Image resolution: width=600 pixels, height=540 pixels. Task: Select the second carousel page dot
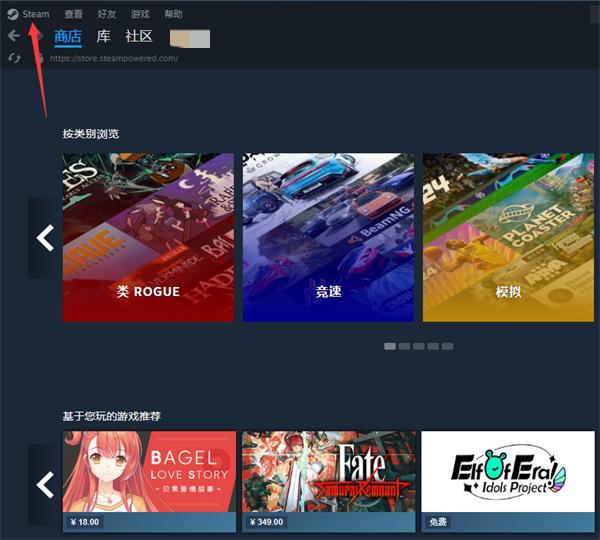(405, 346)
